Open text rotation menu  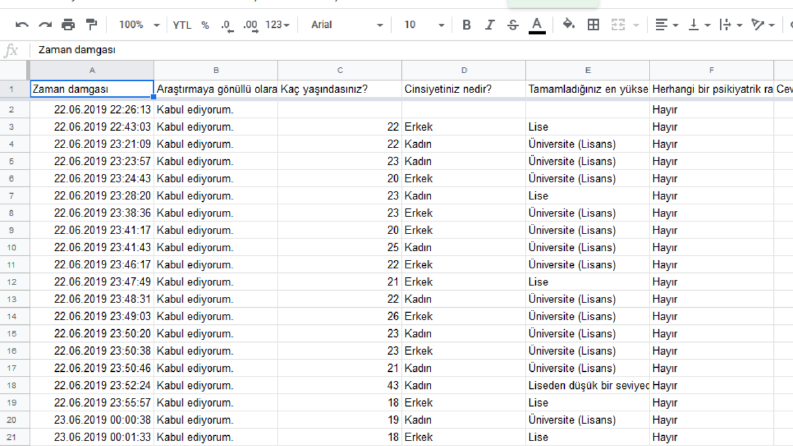tap(763, 25)
